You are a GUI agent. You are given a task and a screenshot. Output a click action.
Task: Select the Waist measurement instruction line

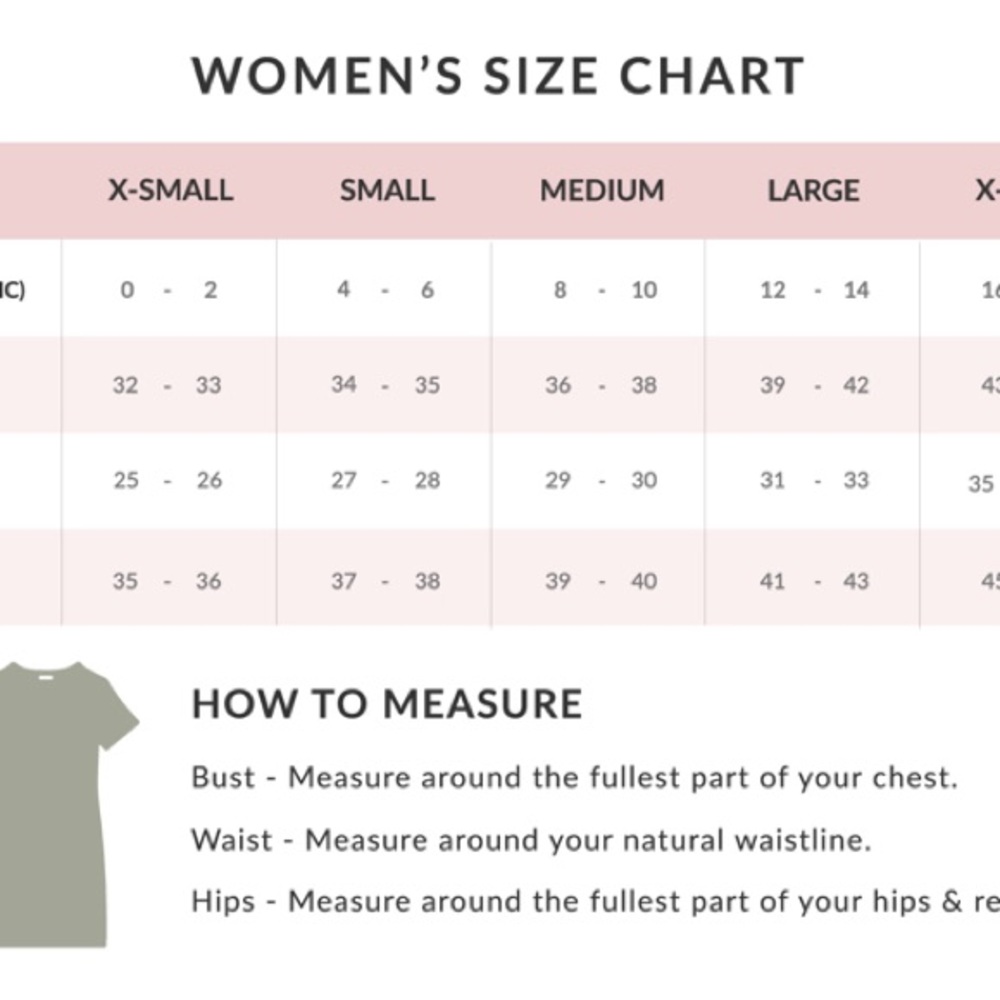pyautogui.click(x=531, y=840)
